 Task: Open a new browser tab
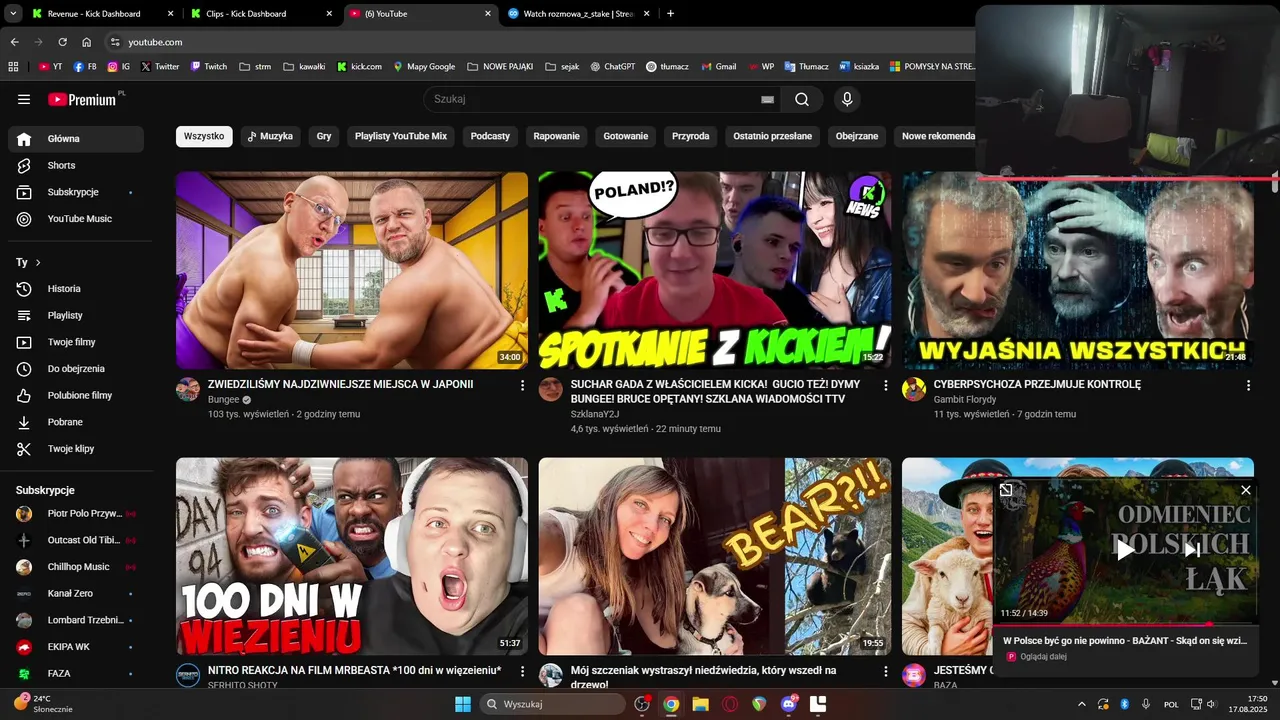(x=670, y=14)
